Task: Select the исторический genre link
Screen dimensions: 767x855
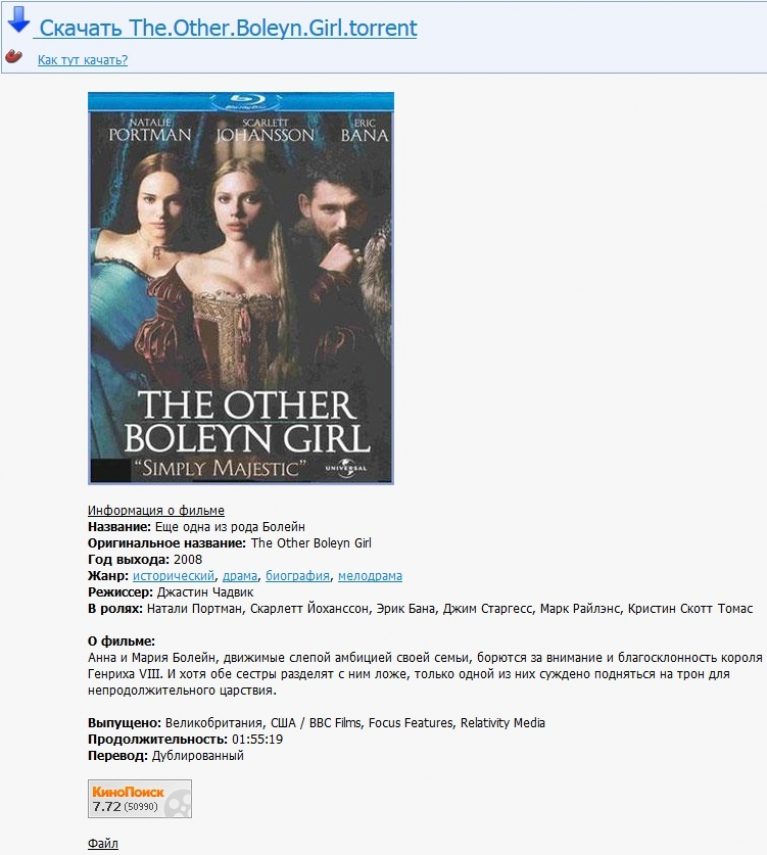Action: pyautogui.click(x=173, y=575)
